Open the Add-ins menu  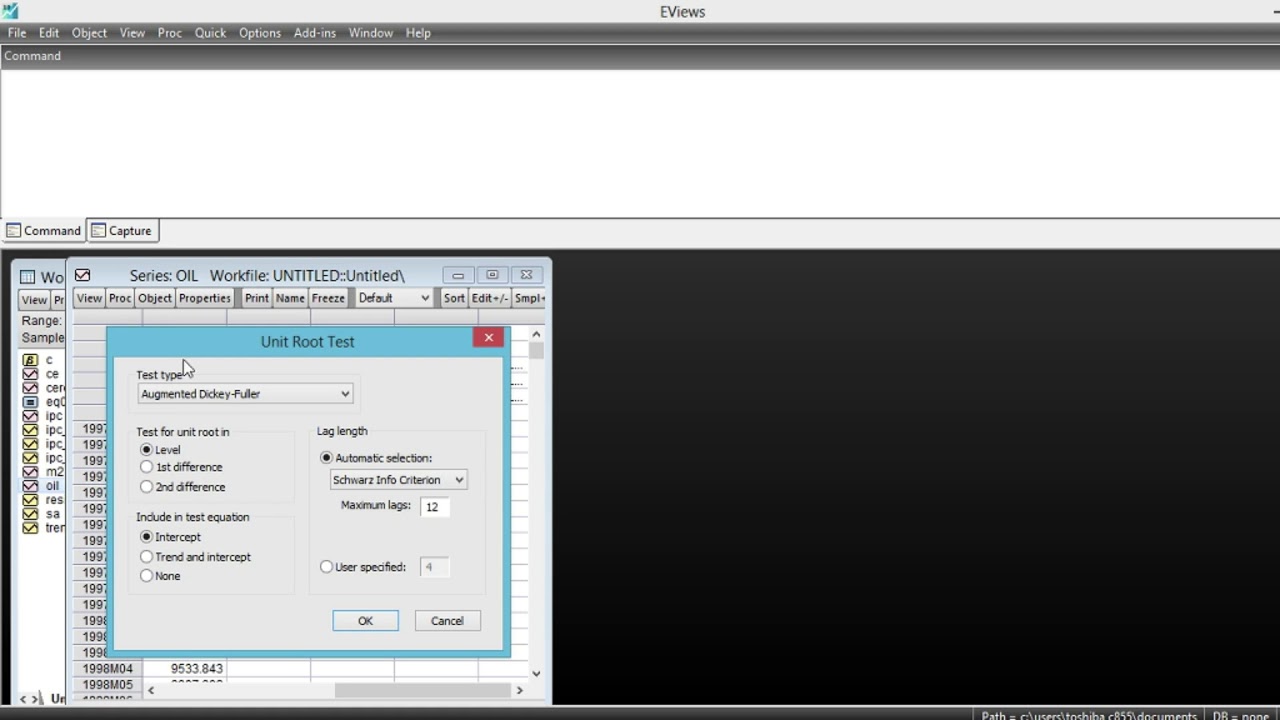coord(315,33)
